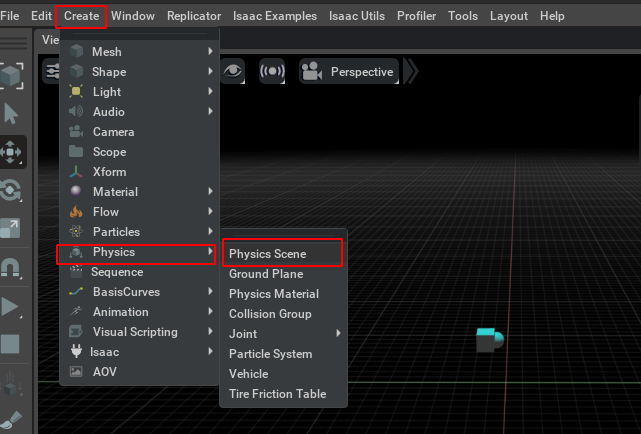The height and width of the screenshot is (434, 641).
Task: Select the Move tool in toolbar
Action: (x=11, y=152)
